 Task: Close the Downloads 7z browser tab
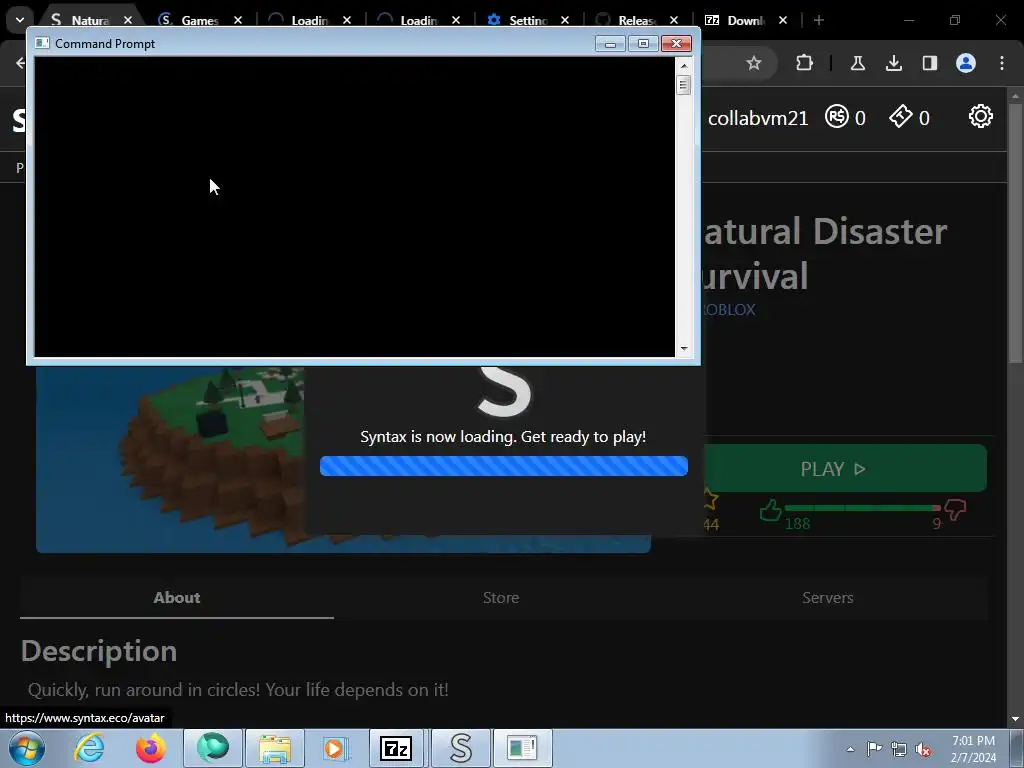click(x=783, y=20)
